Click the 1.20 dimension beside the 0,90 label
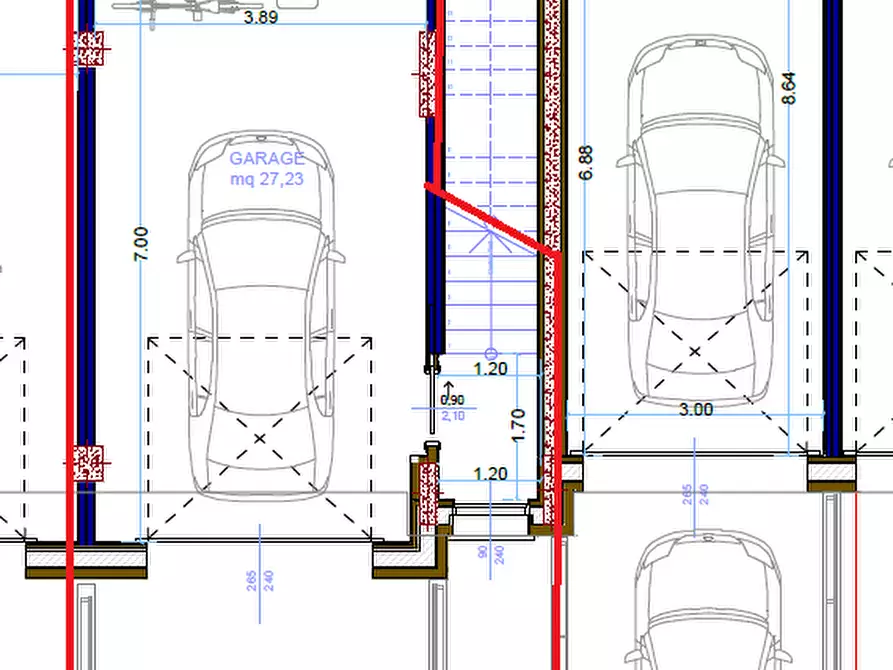This screenshot has height=670, width=893. coord(490,369)
